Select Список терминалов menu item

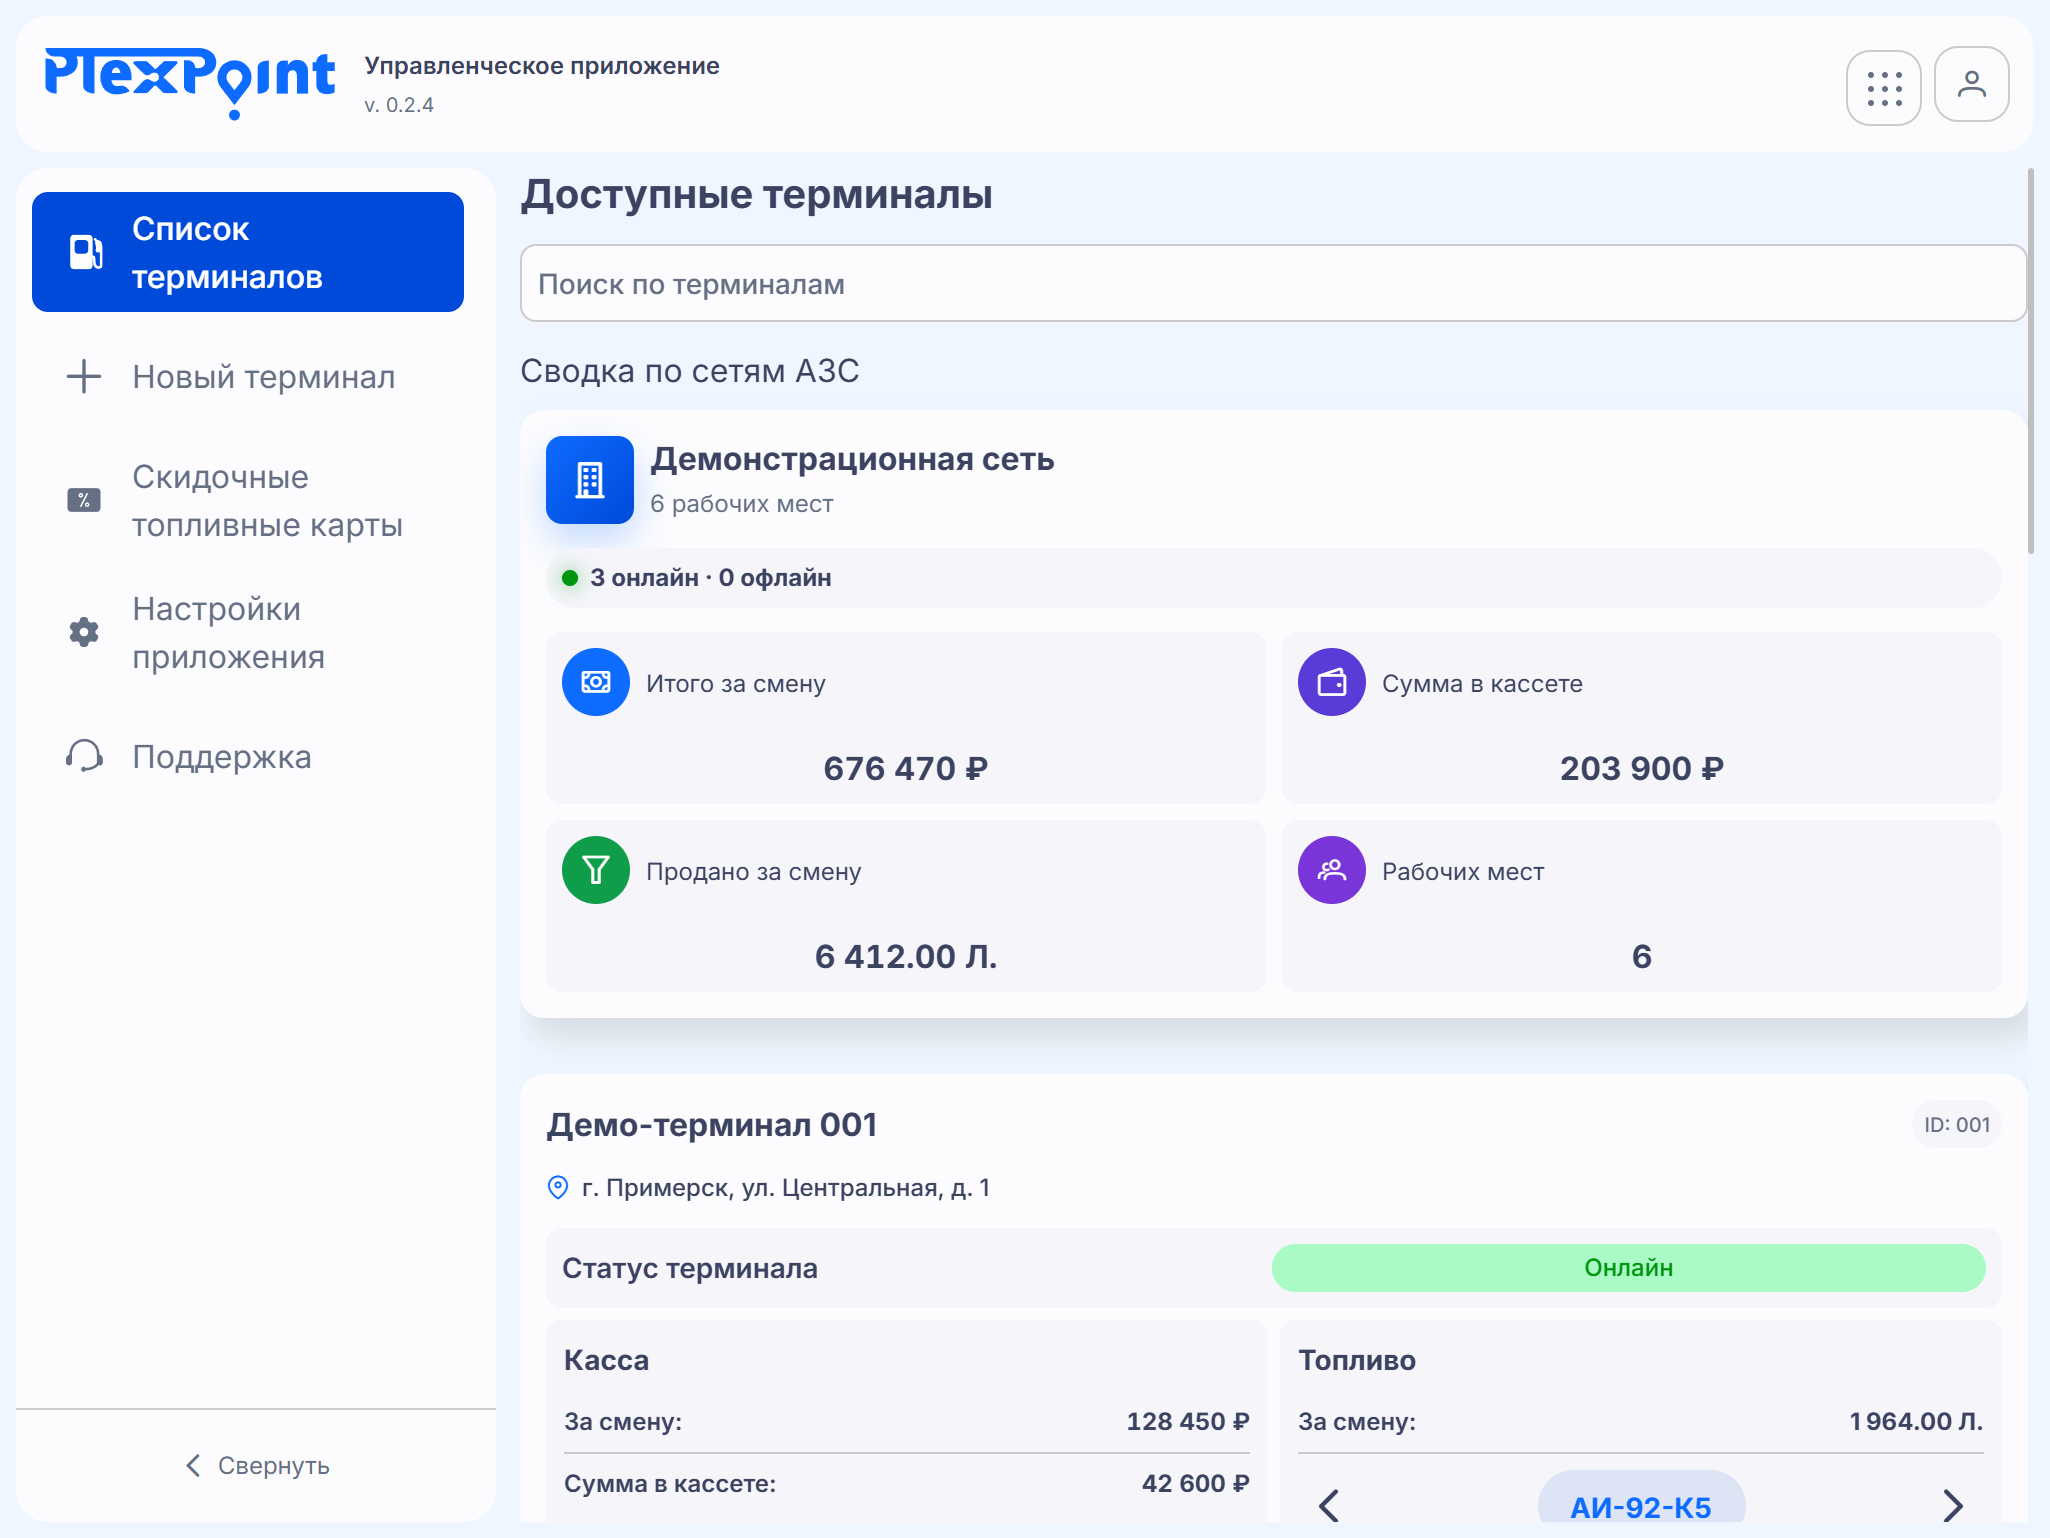248,252
